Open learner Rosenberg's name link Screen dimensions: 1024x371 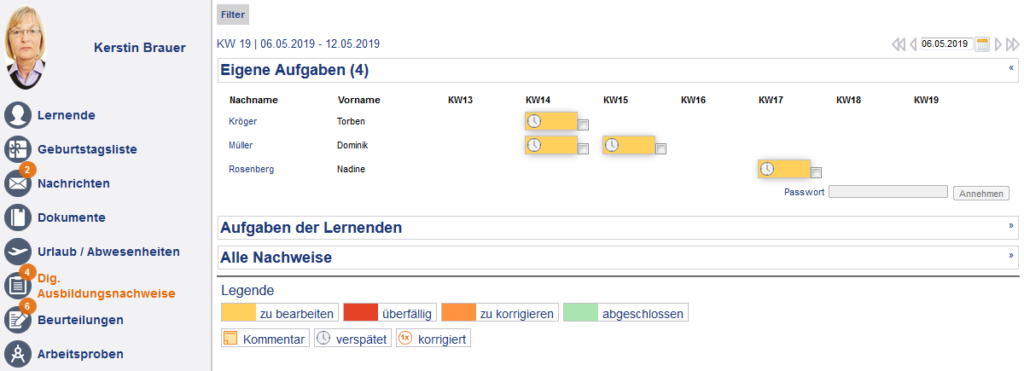coord(251,169)
